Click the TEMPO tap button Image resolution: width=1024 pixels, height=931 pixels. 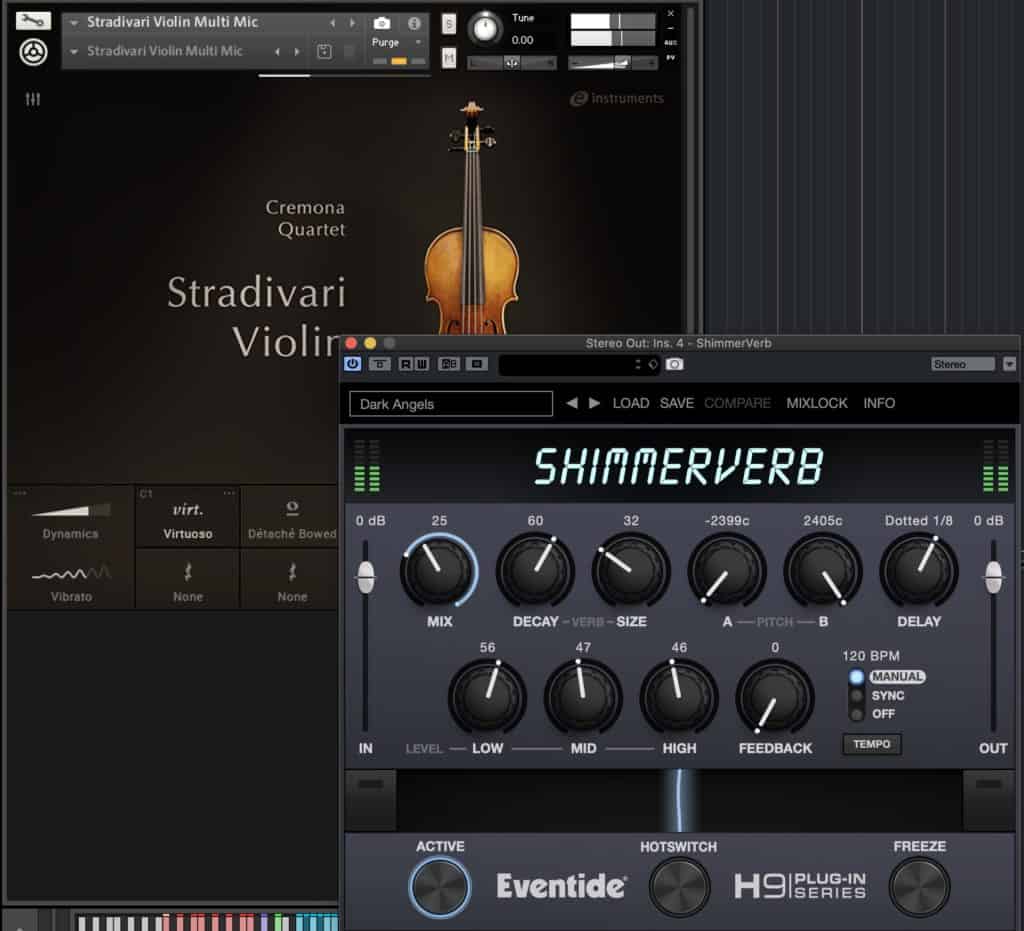(x=872, y=744)
